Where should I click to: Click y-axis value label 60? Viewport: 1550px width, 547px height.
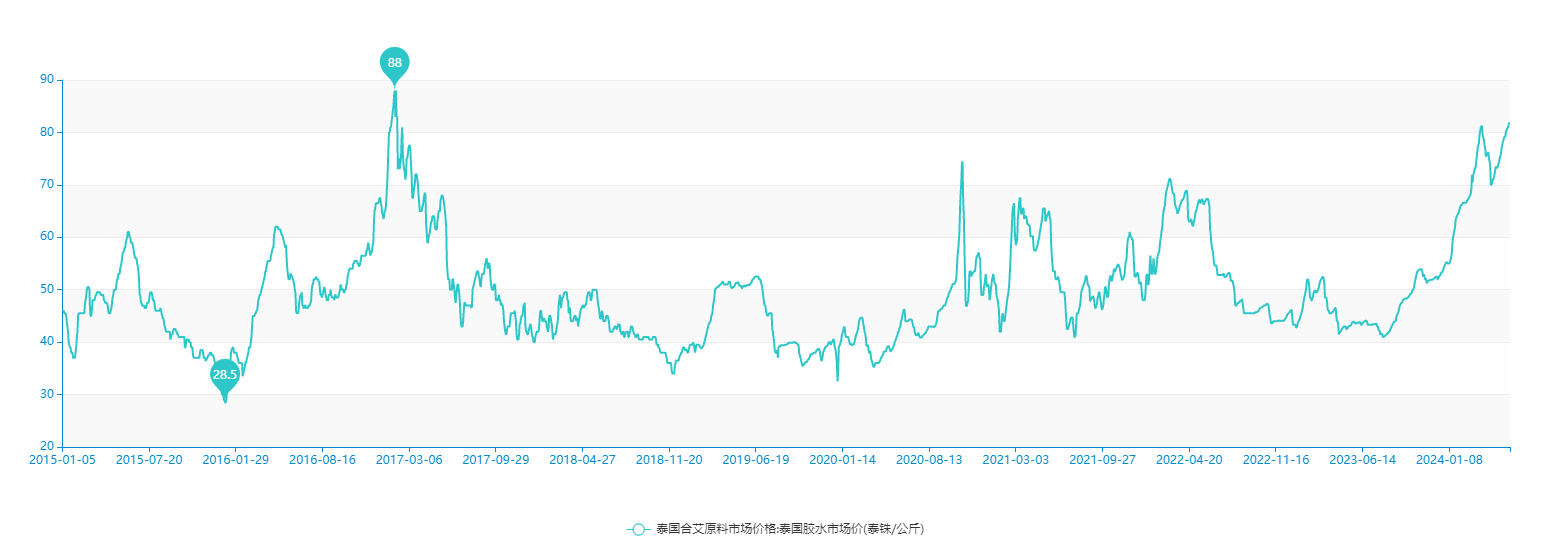(47, 237)
